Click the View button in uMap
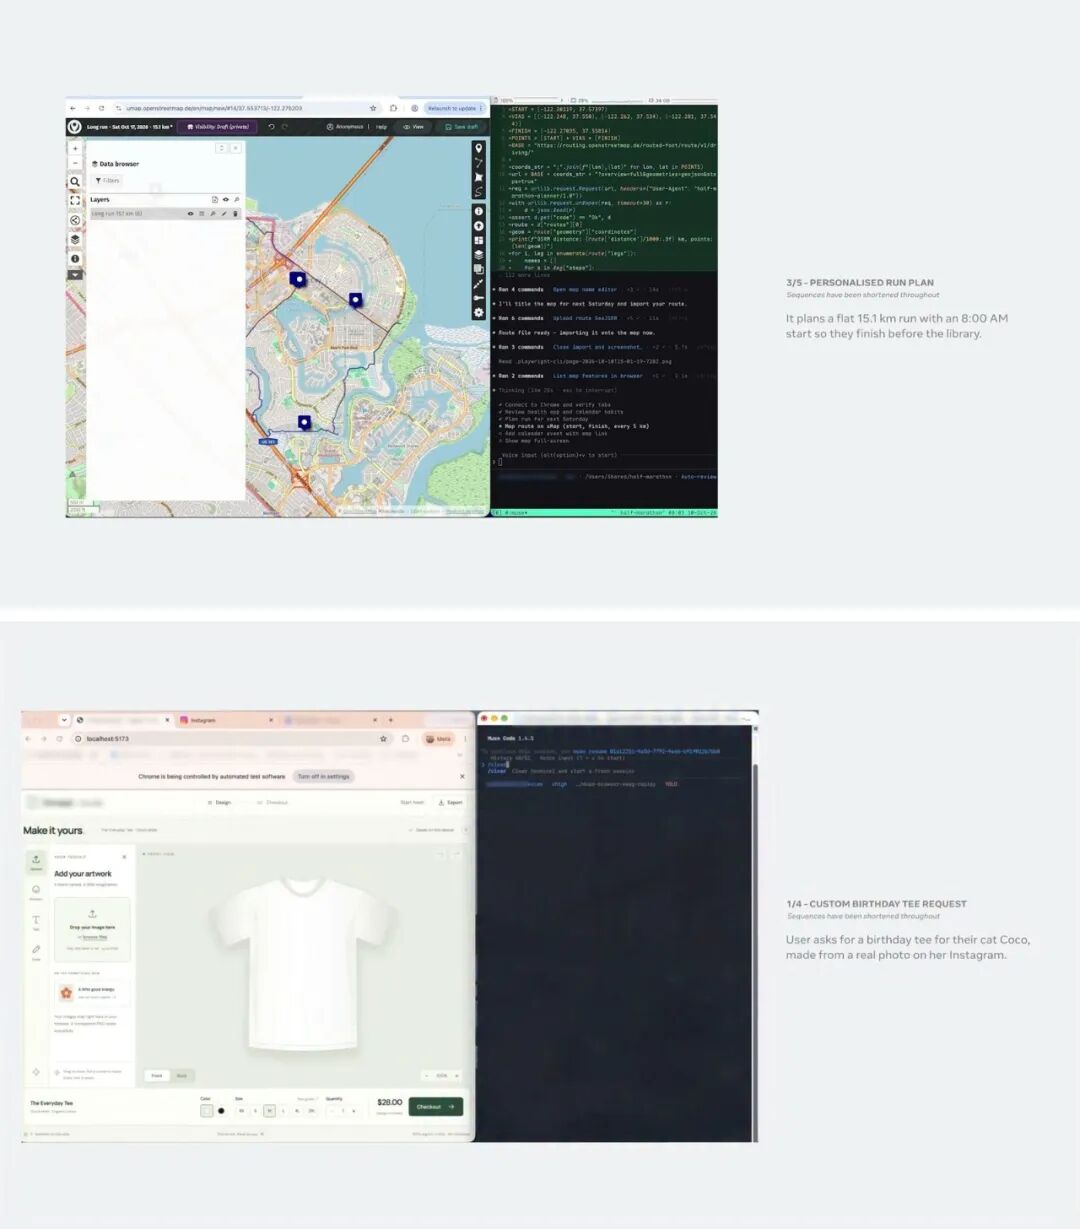This screenshot has height=1229, width=1080. 413,127
